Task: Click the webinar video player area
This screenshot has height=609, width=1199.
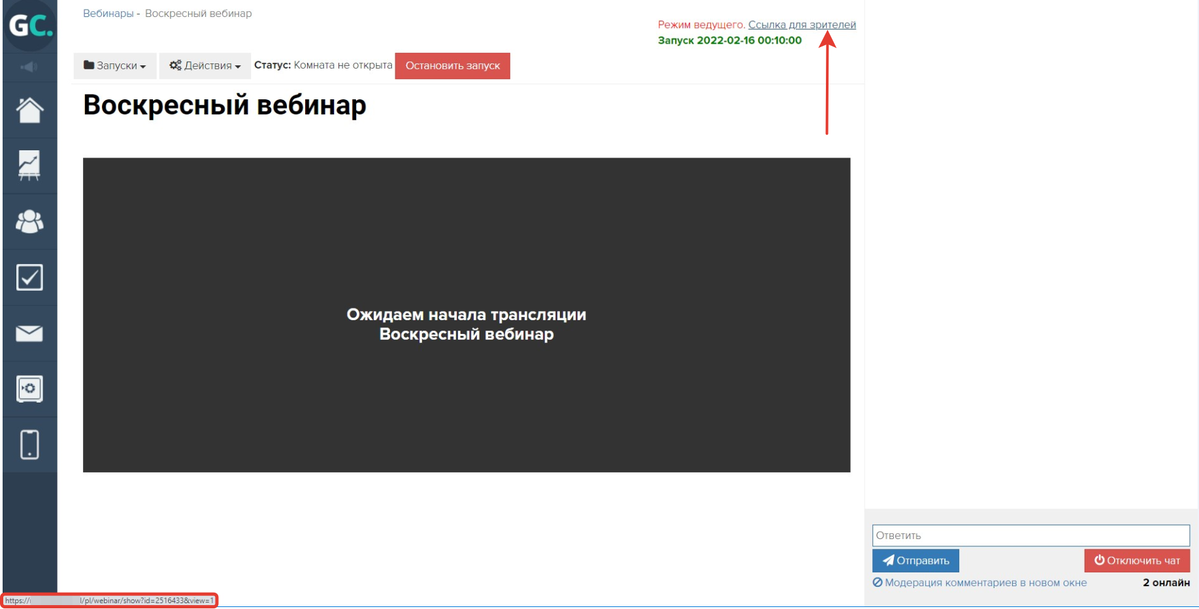Action: click(466, 315)
